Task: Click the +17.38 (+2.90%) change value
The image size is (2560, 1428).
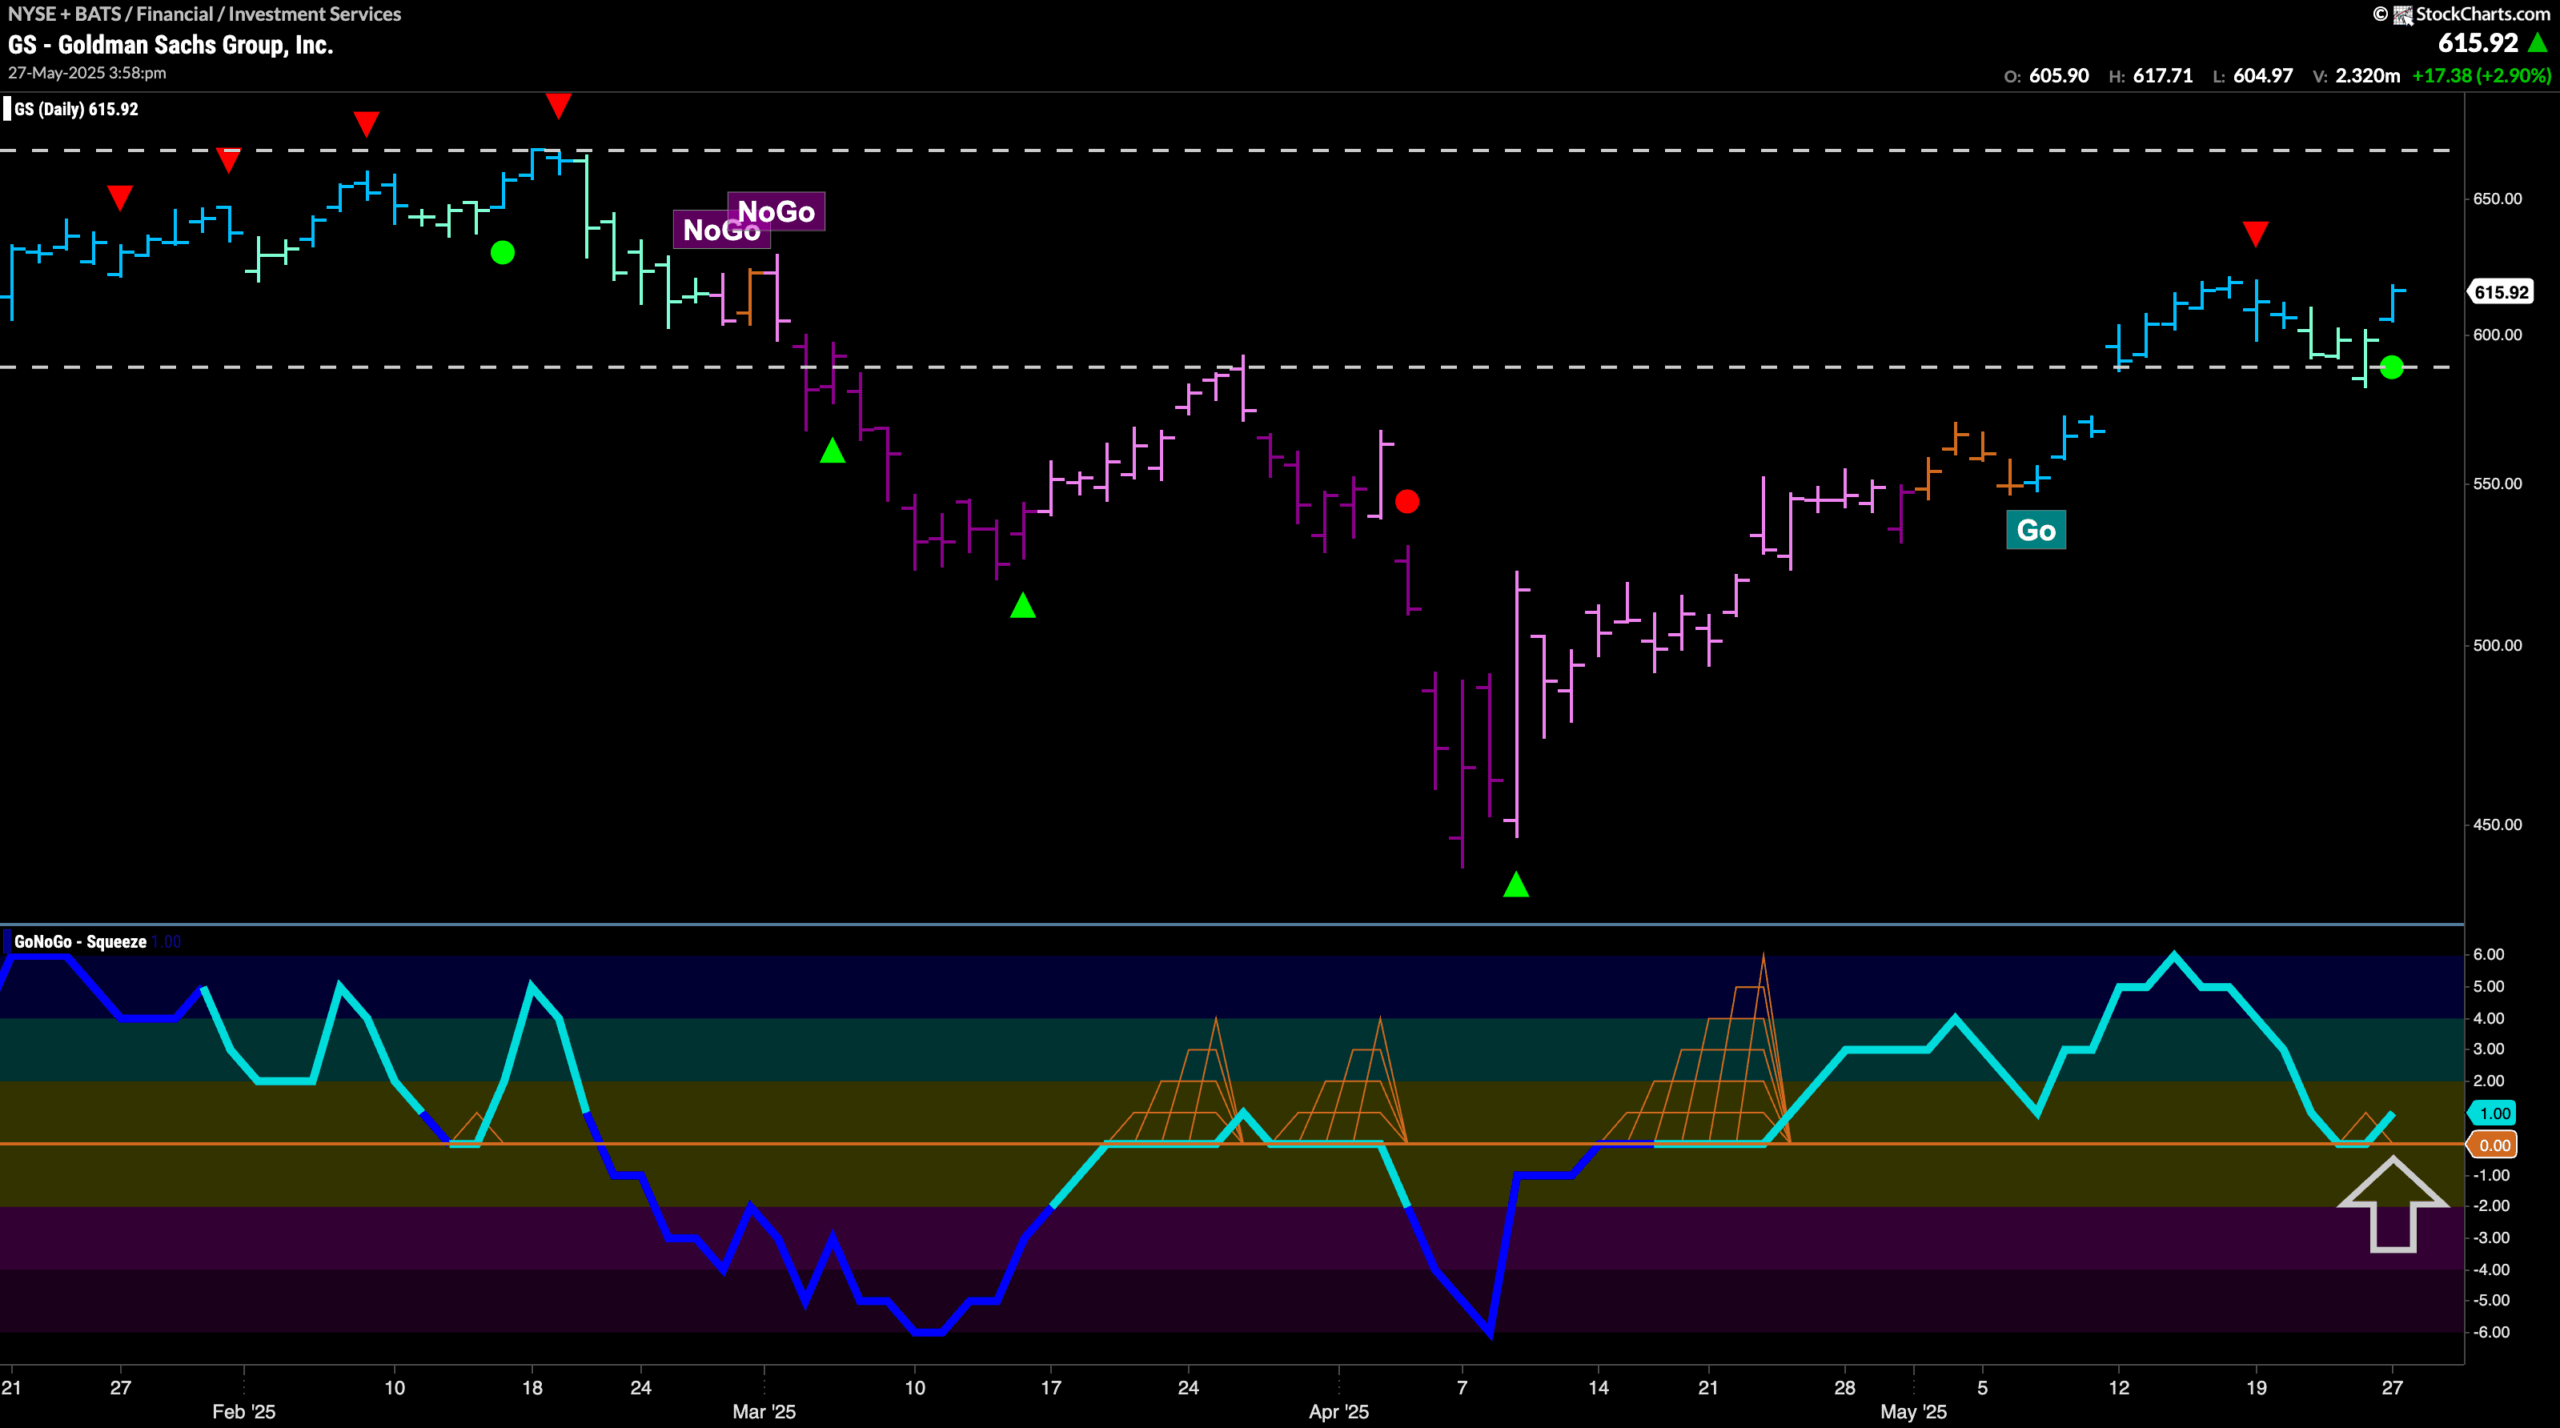Action: [2481, 76]
